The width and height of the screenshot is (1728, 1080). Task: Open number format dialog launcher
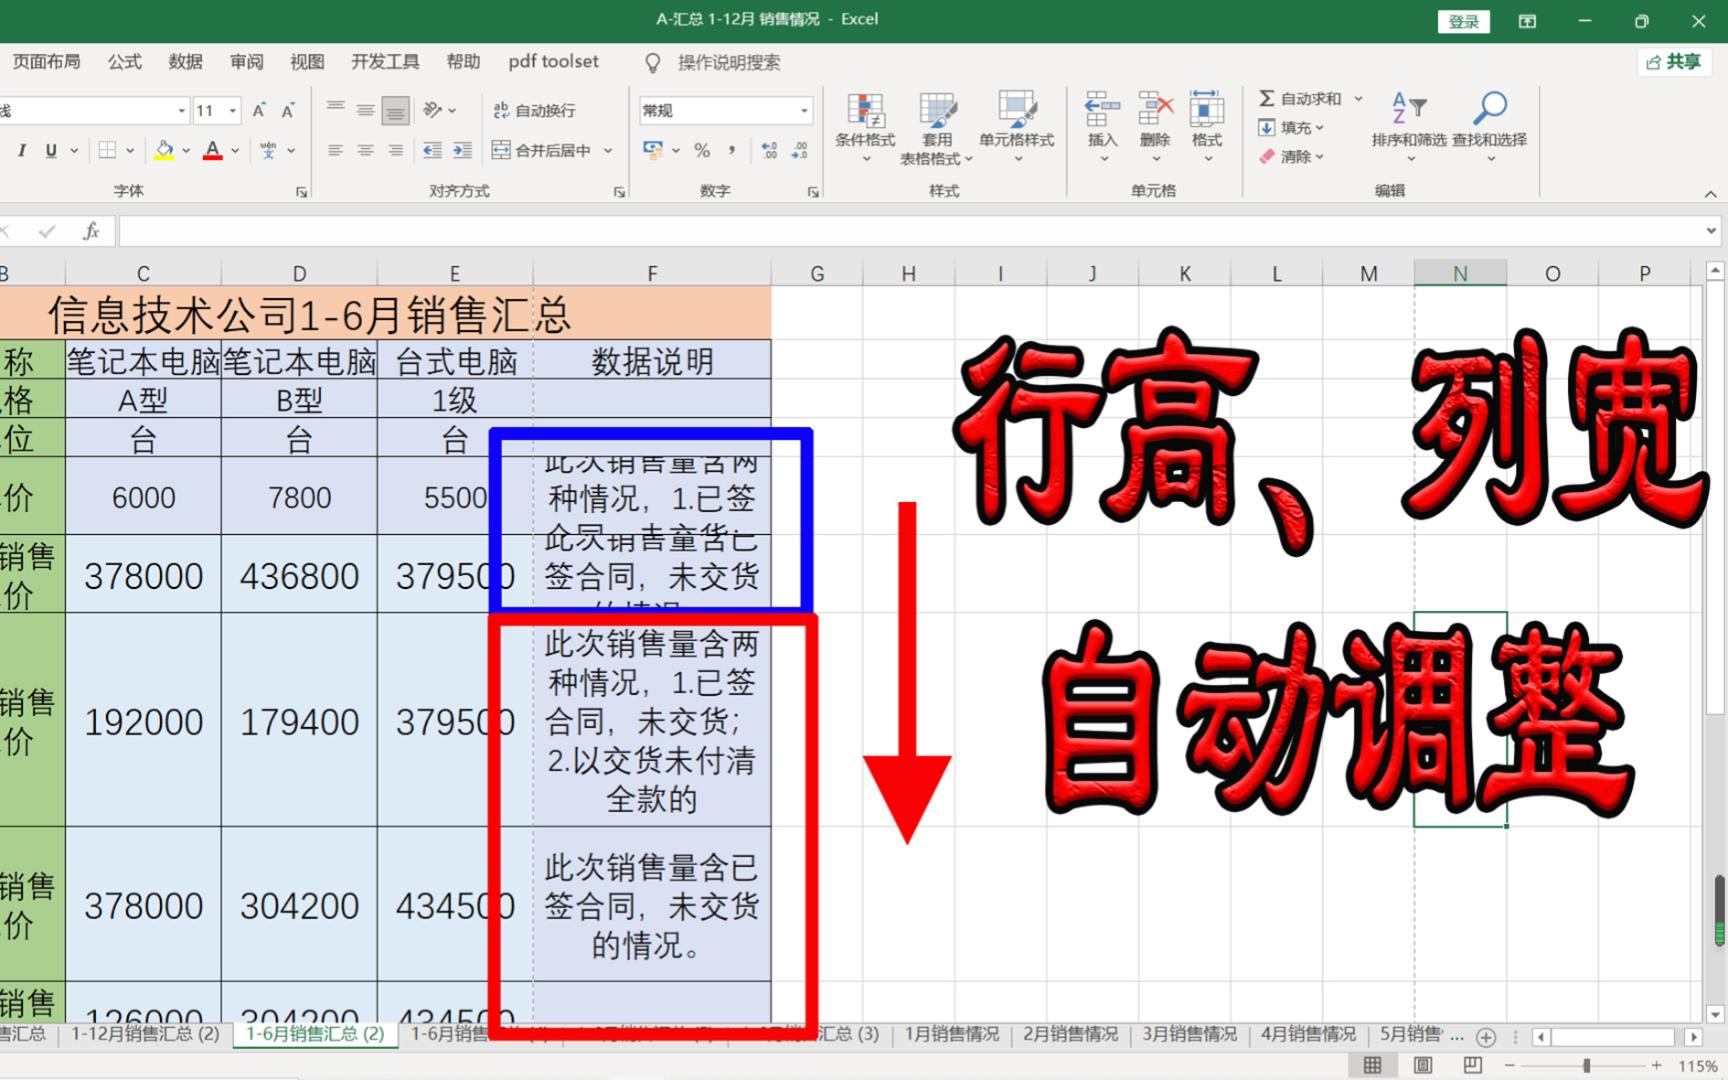[x=812, y=191]
